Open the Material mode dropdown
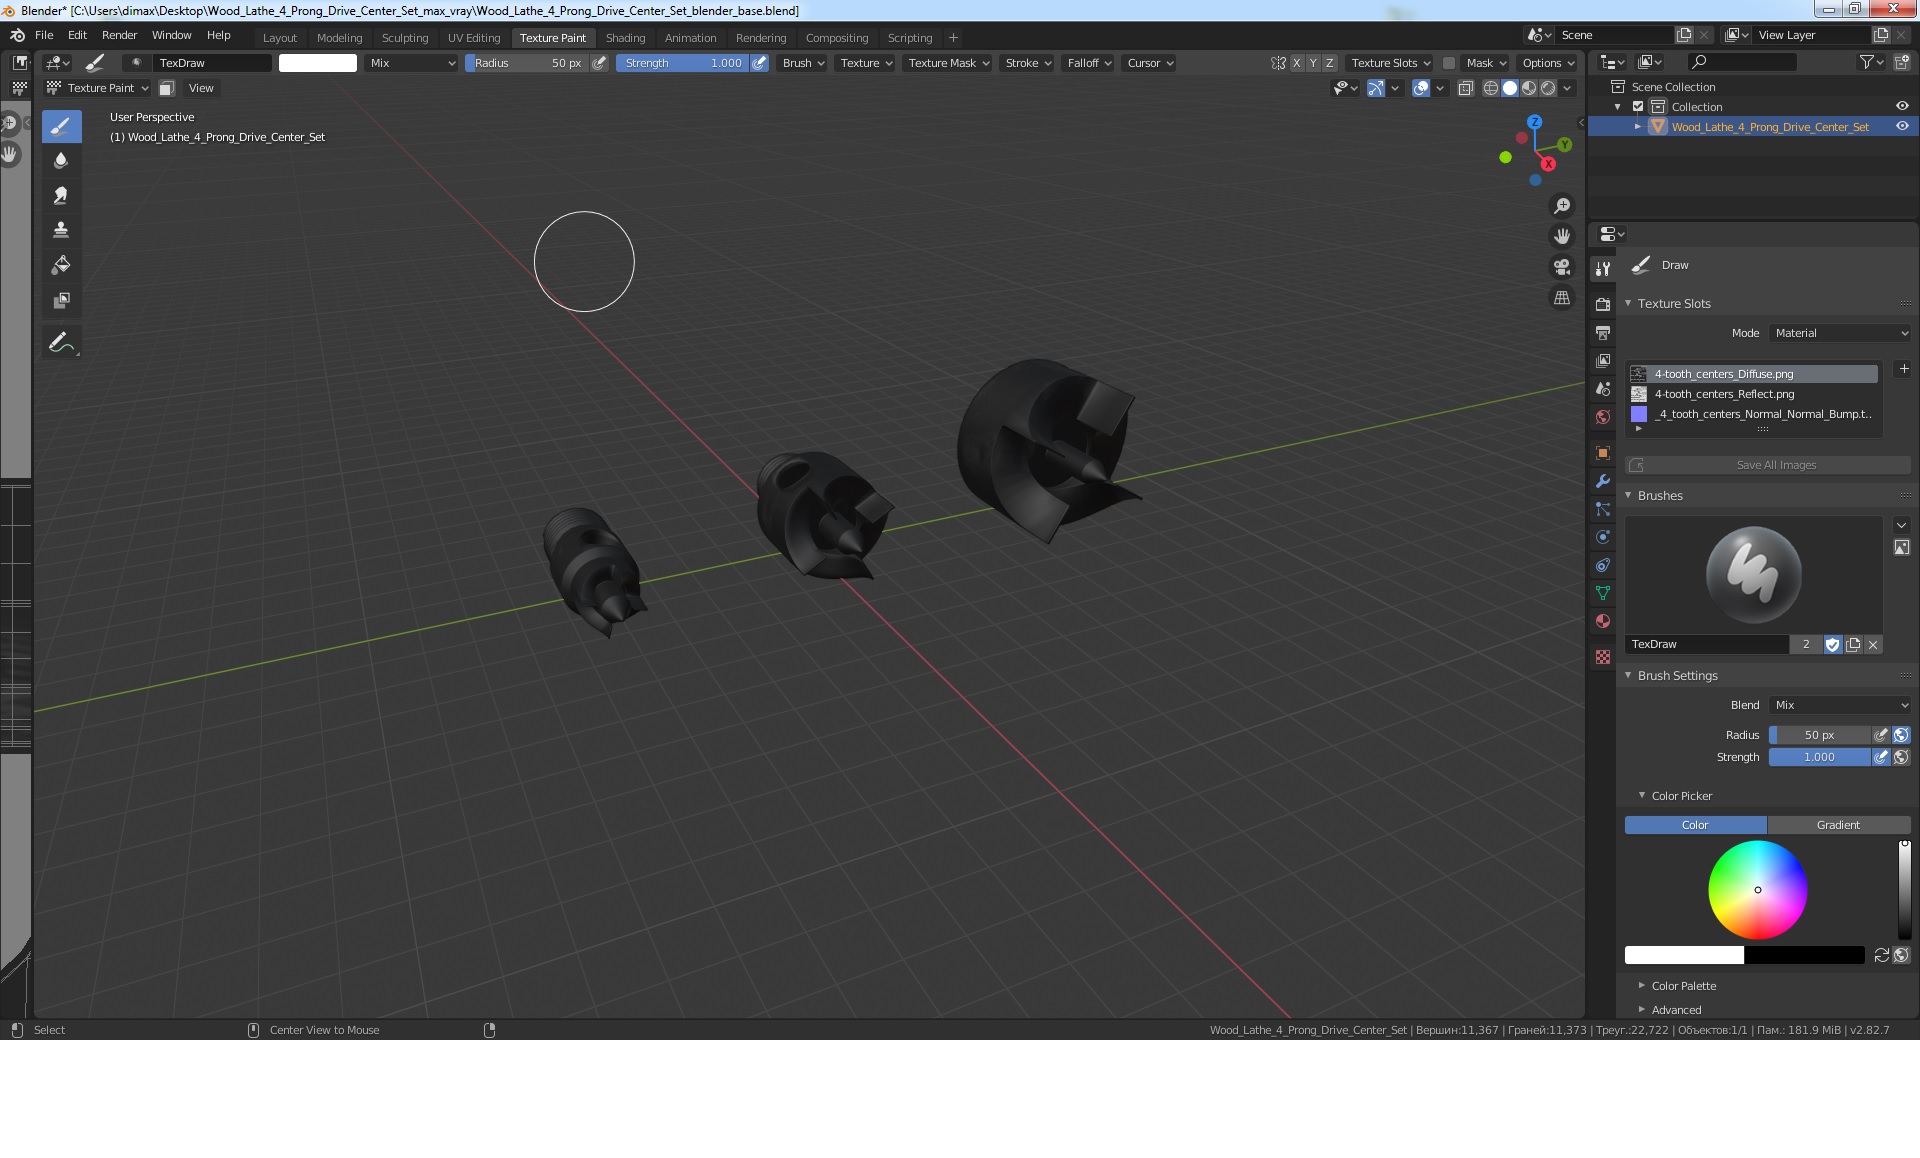 tap(1840, 334)
